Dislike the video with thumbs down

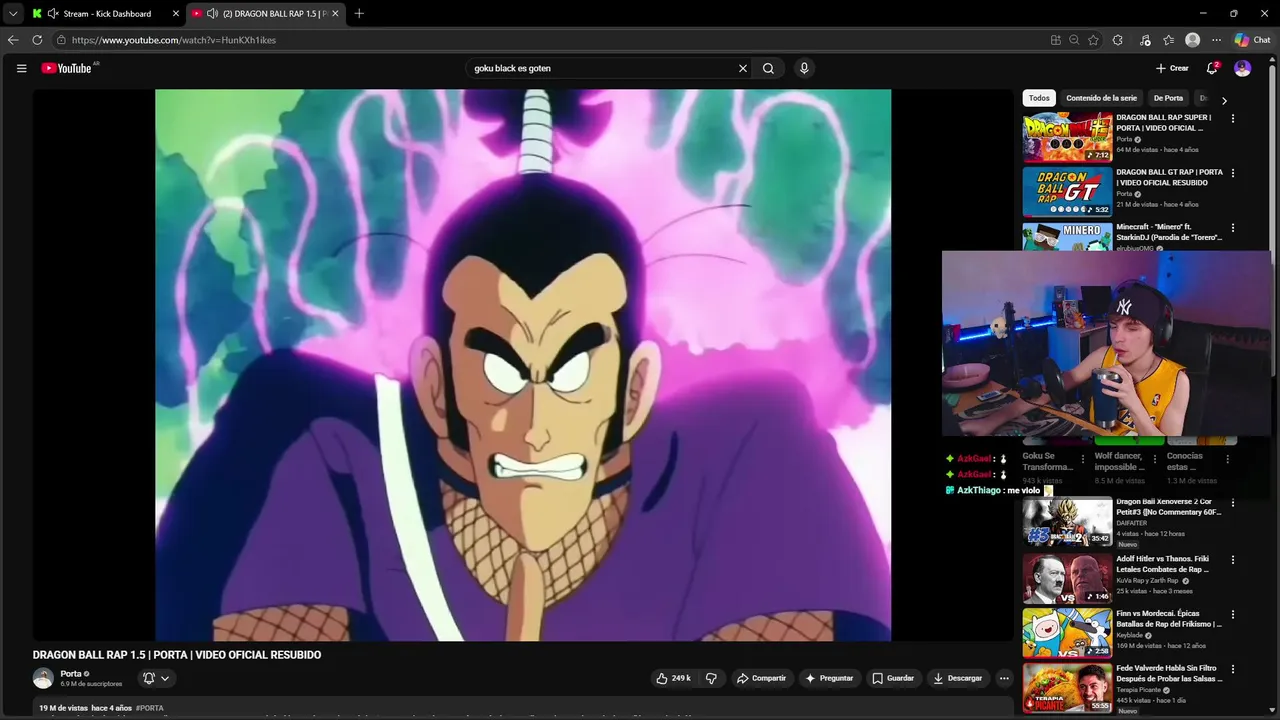pyautogui.click(x=711, y=678)
